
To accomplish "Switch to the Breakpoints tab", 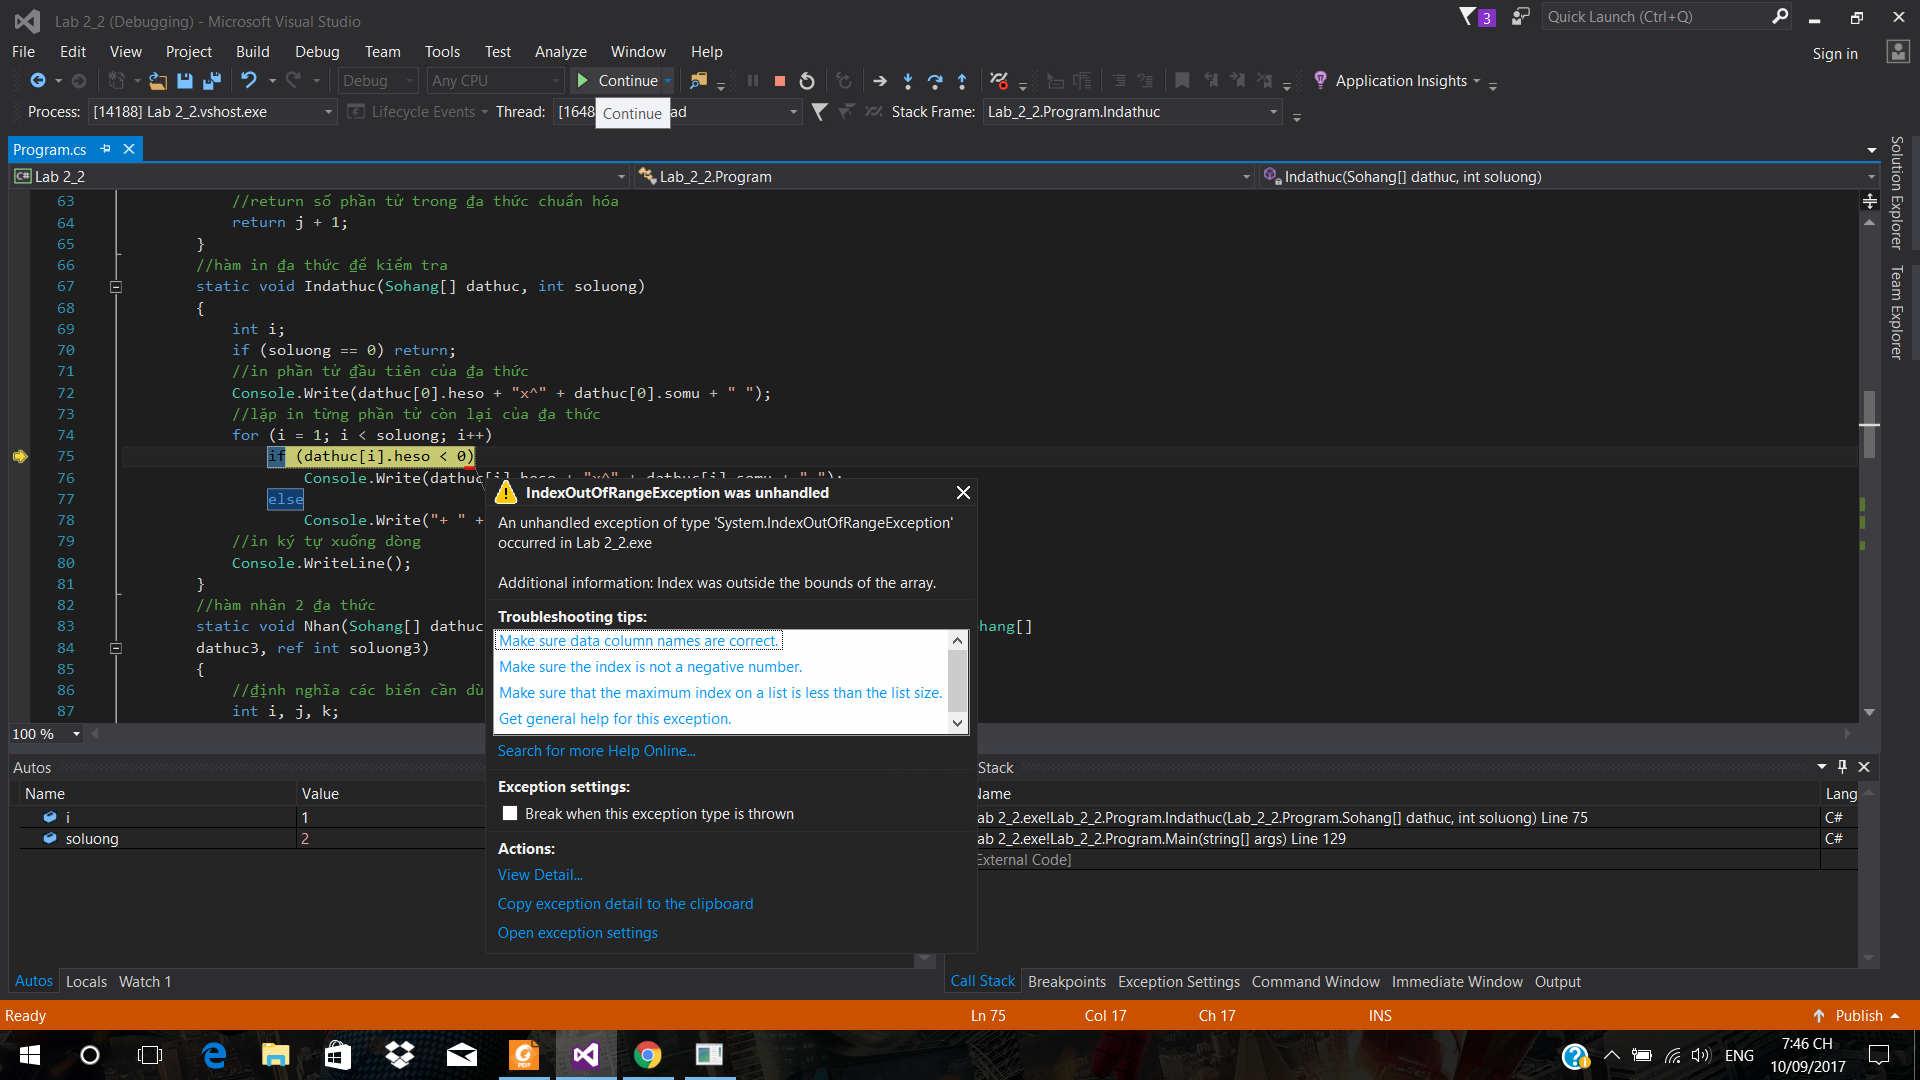I will pos(1066,982).
